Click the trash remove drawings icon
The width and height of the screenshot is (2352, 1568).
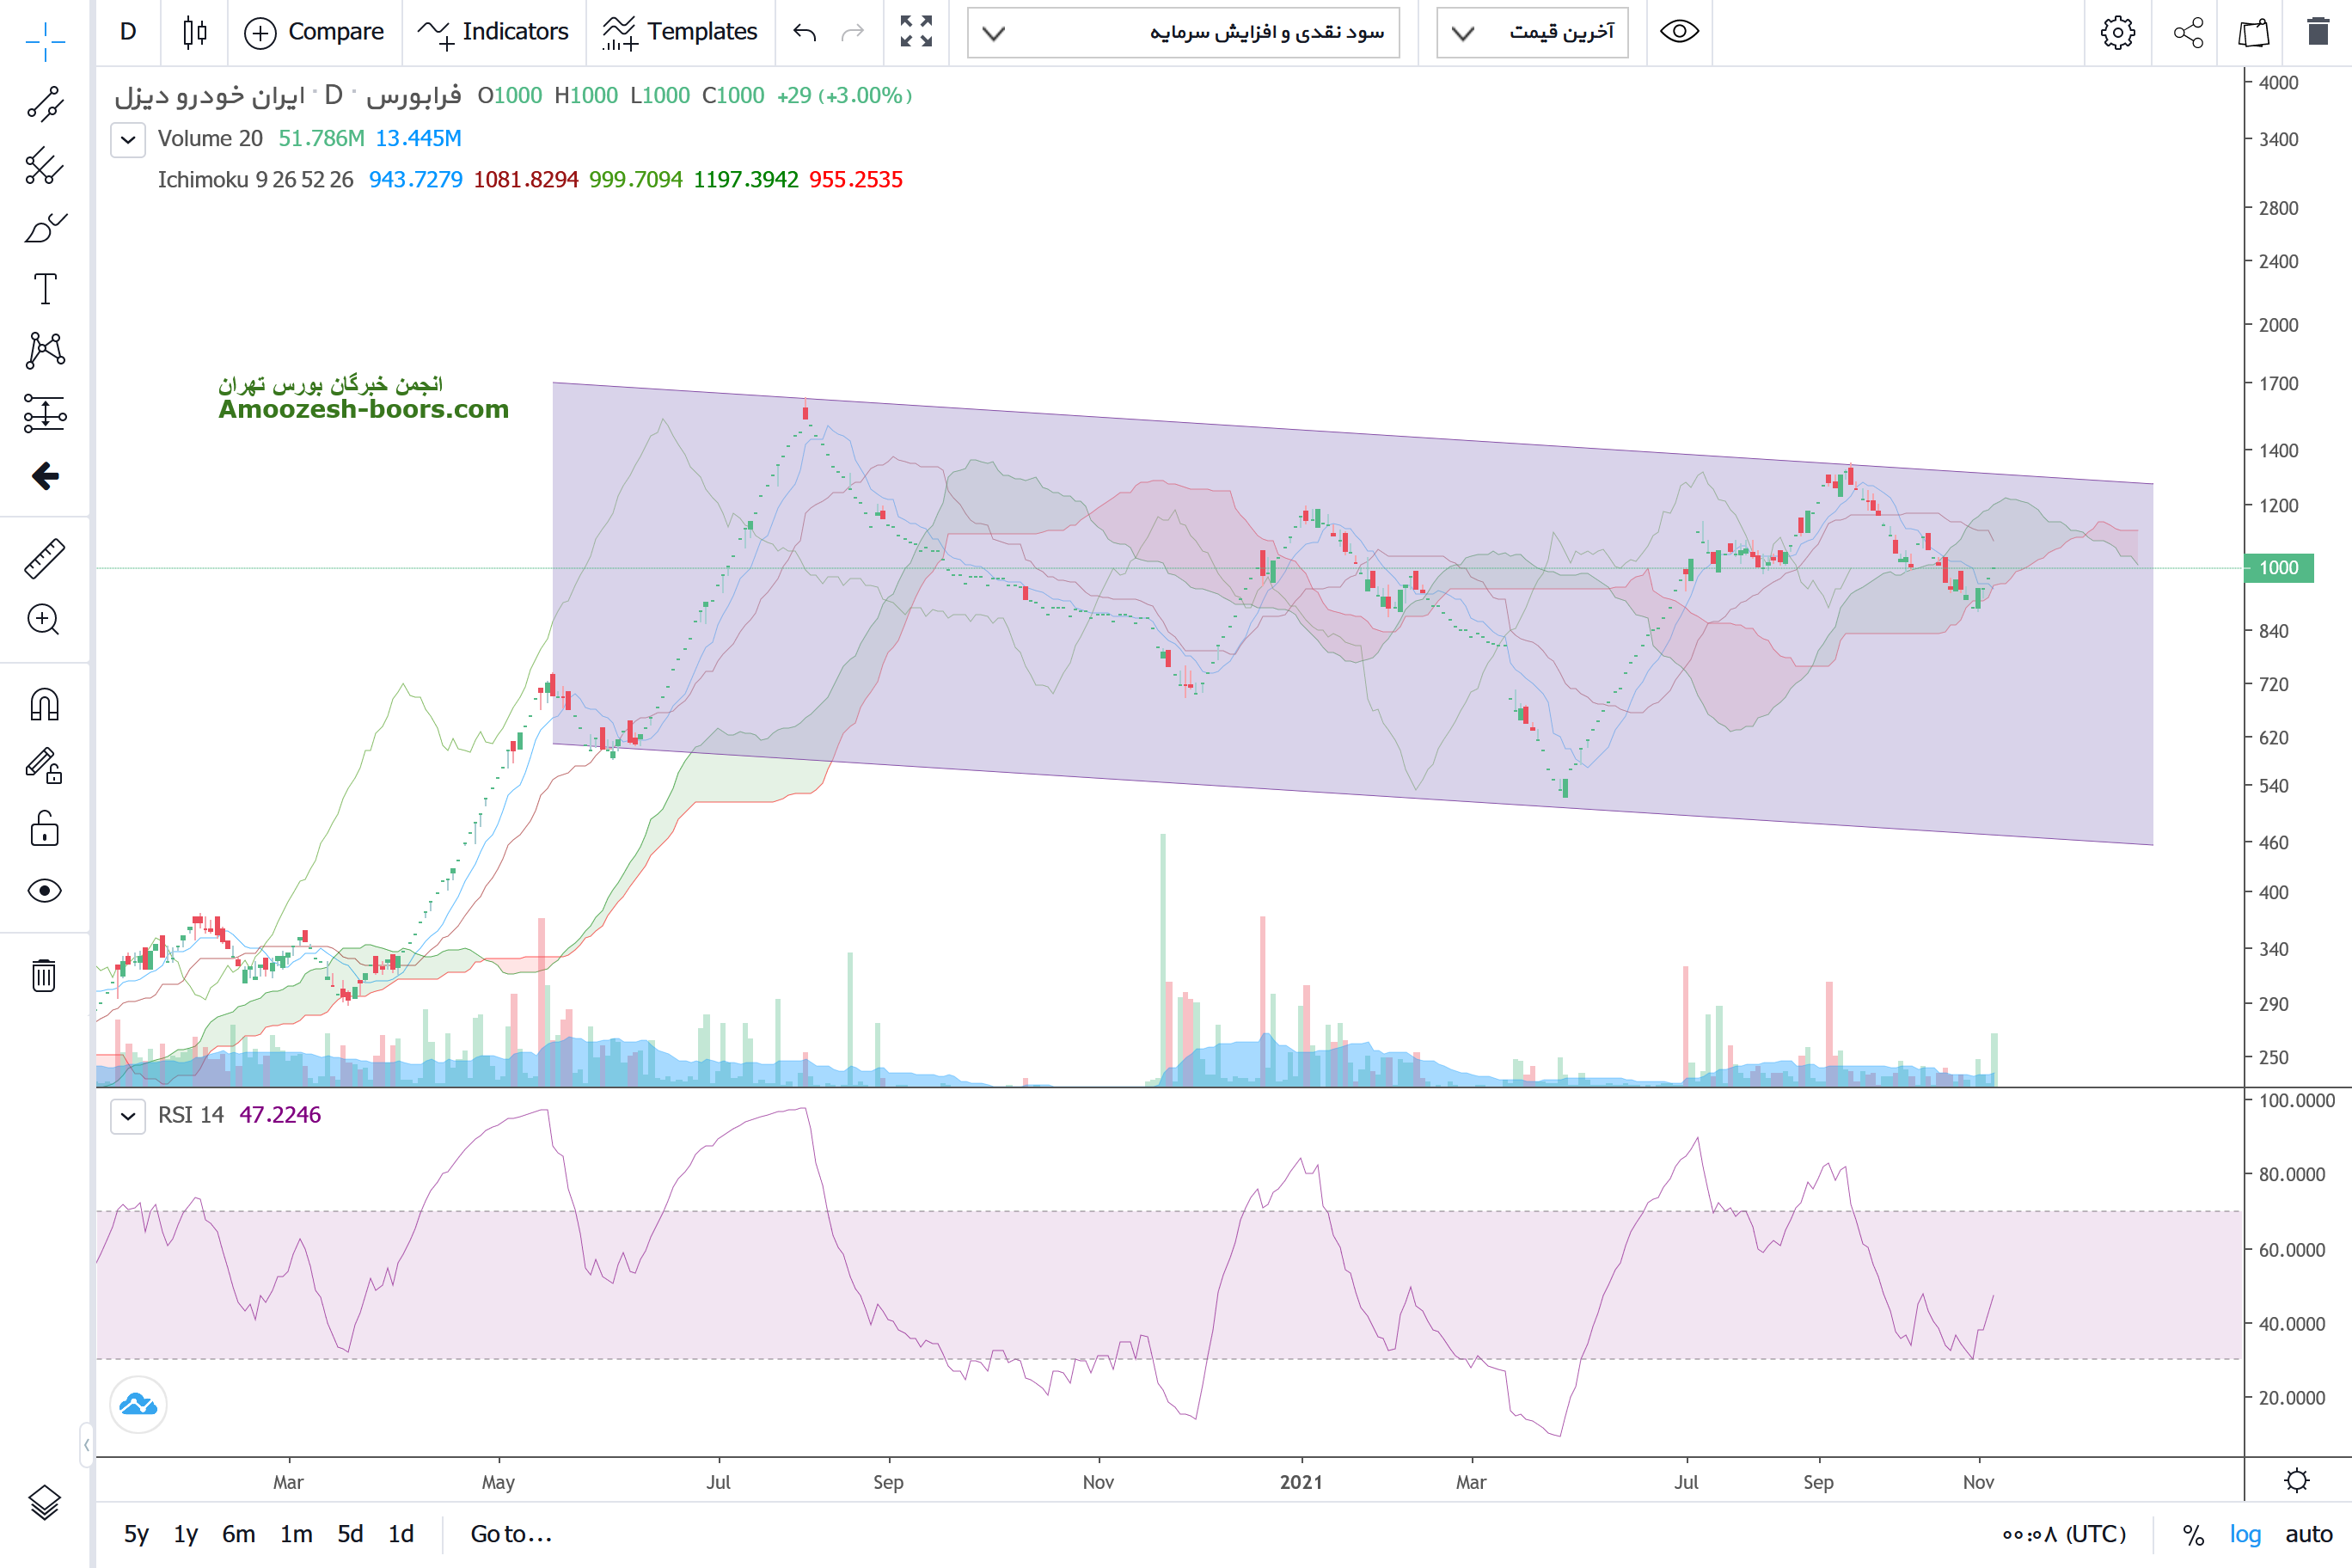(44, 975)
